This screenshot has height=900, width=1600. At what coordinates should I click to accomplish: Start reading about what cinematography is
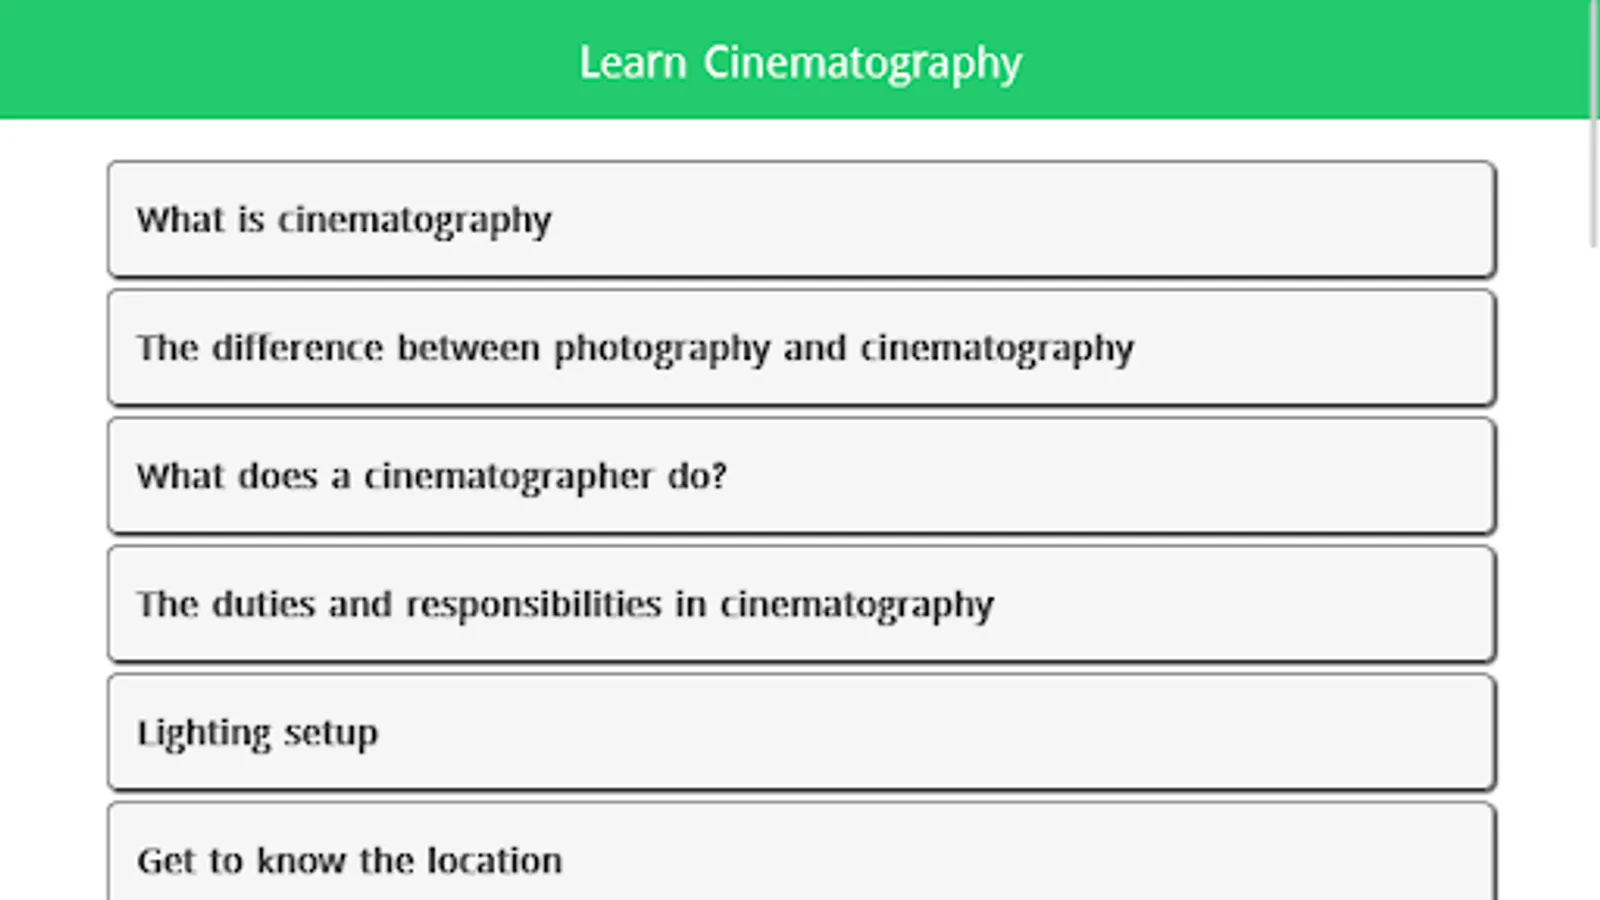click(800, 219)
